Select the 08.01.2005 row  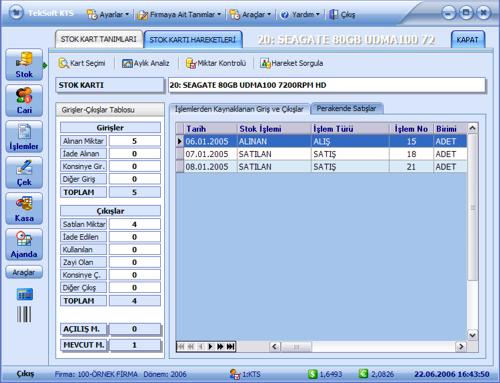[322, 167]
